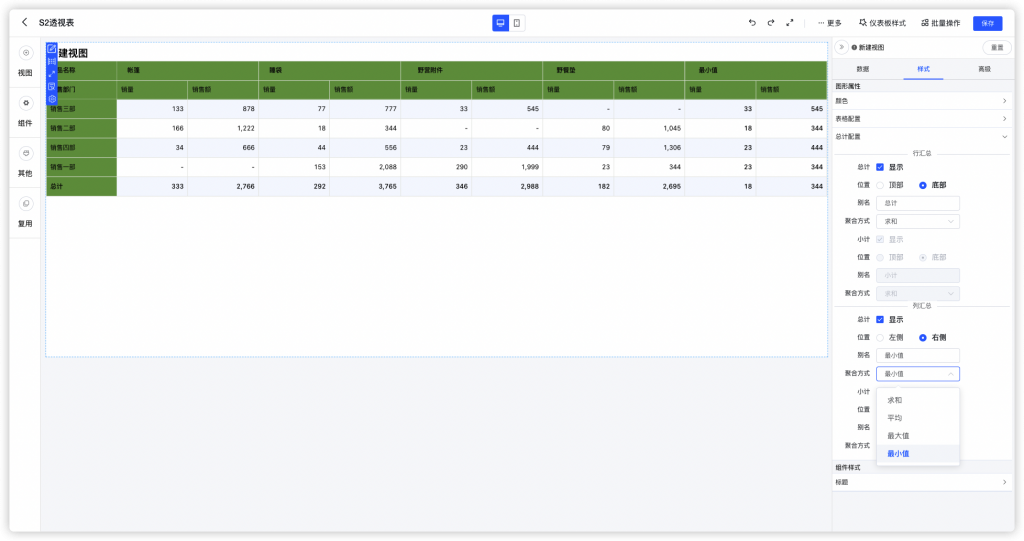Expand the 颜色 section
Viewport: 1024px width, 541px height.
922,101
